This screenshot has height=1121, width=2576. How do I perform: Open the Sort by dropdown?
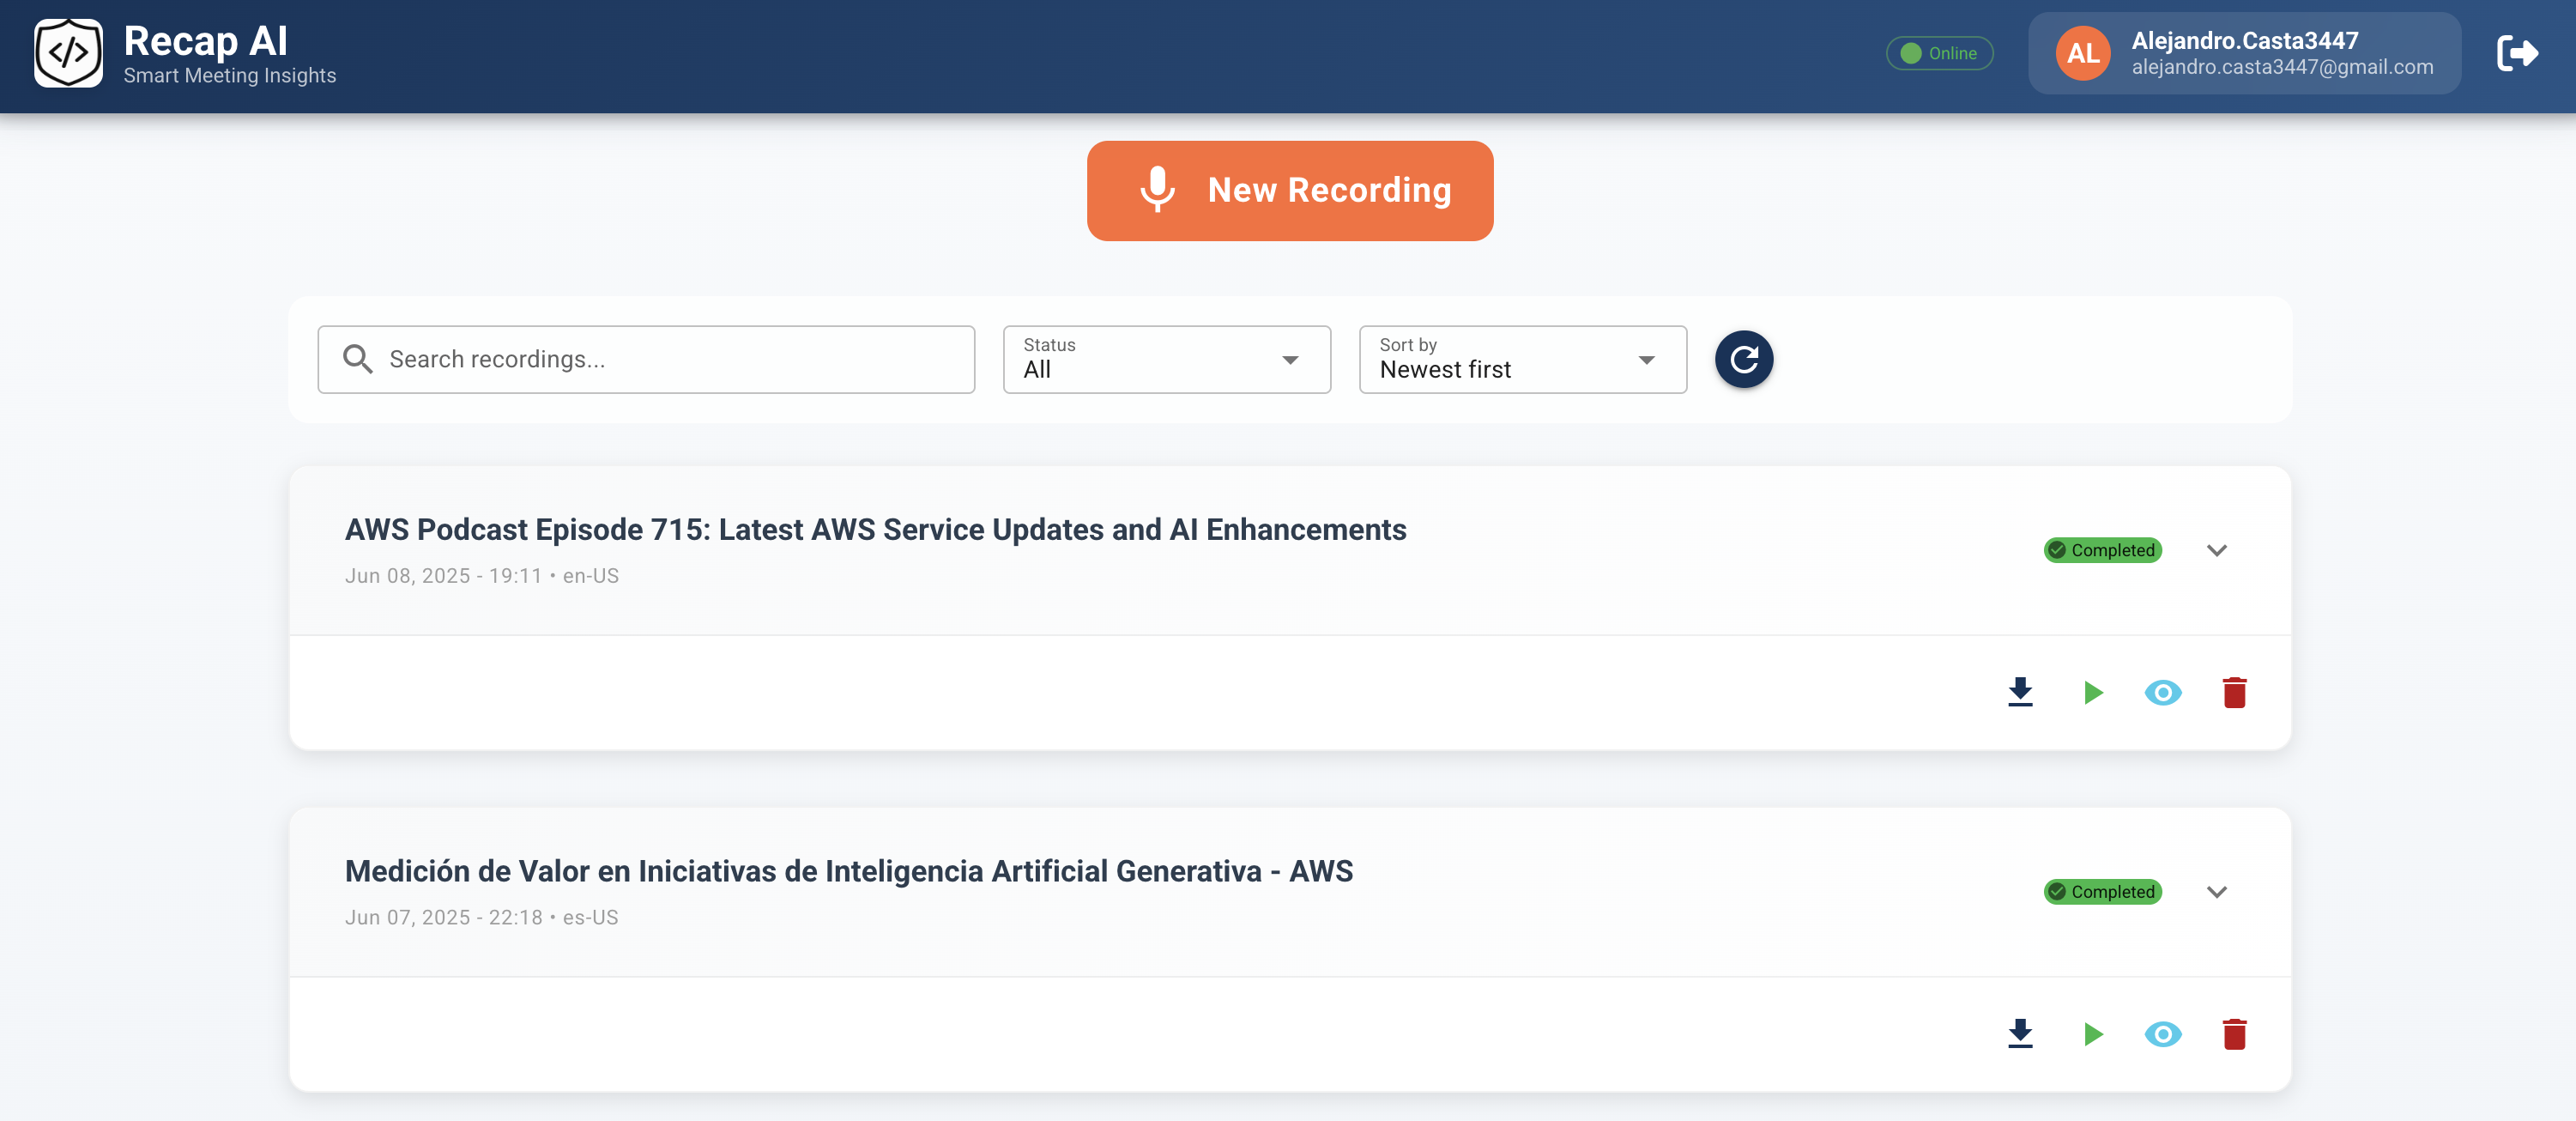coord(1522,359)
